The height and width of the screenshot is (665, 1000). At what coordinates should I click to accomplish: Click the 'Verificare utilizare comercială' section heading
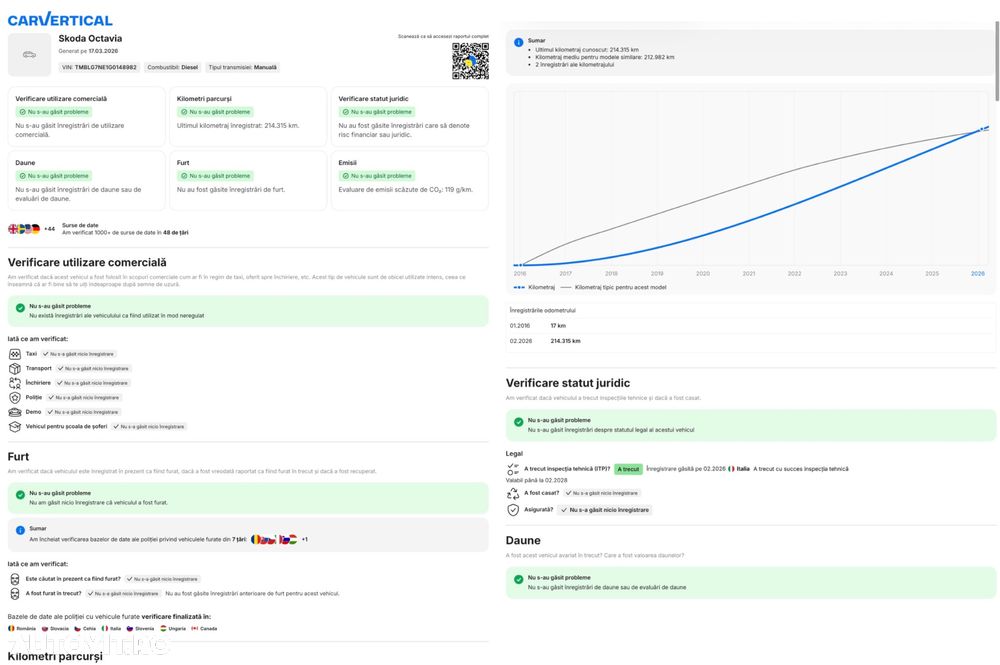click(x=87, y=263)
